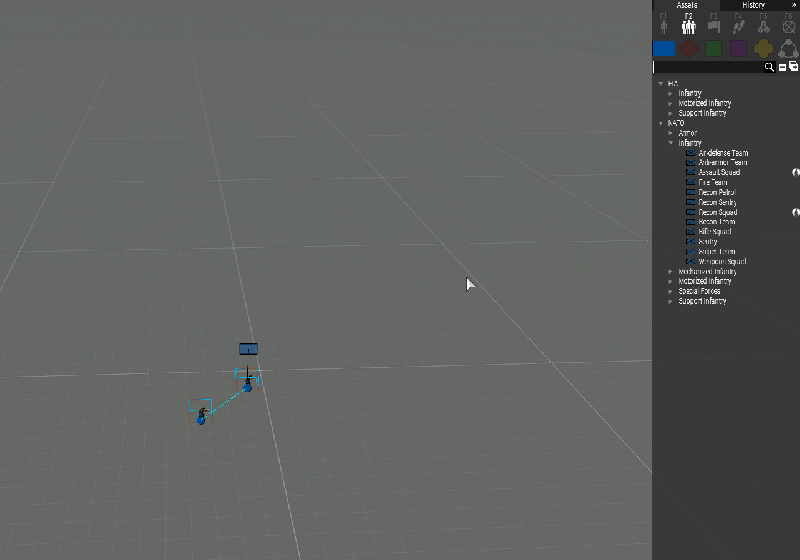Choose the green Independent side swatch
800x560 pixels.
coord(713,48)
